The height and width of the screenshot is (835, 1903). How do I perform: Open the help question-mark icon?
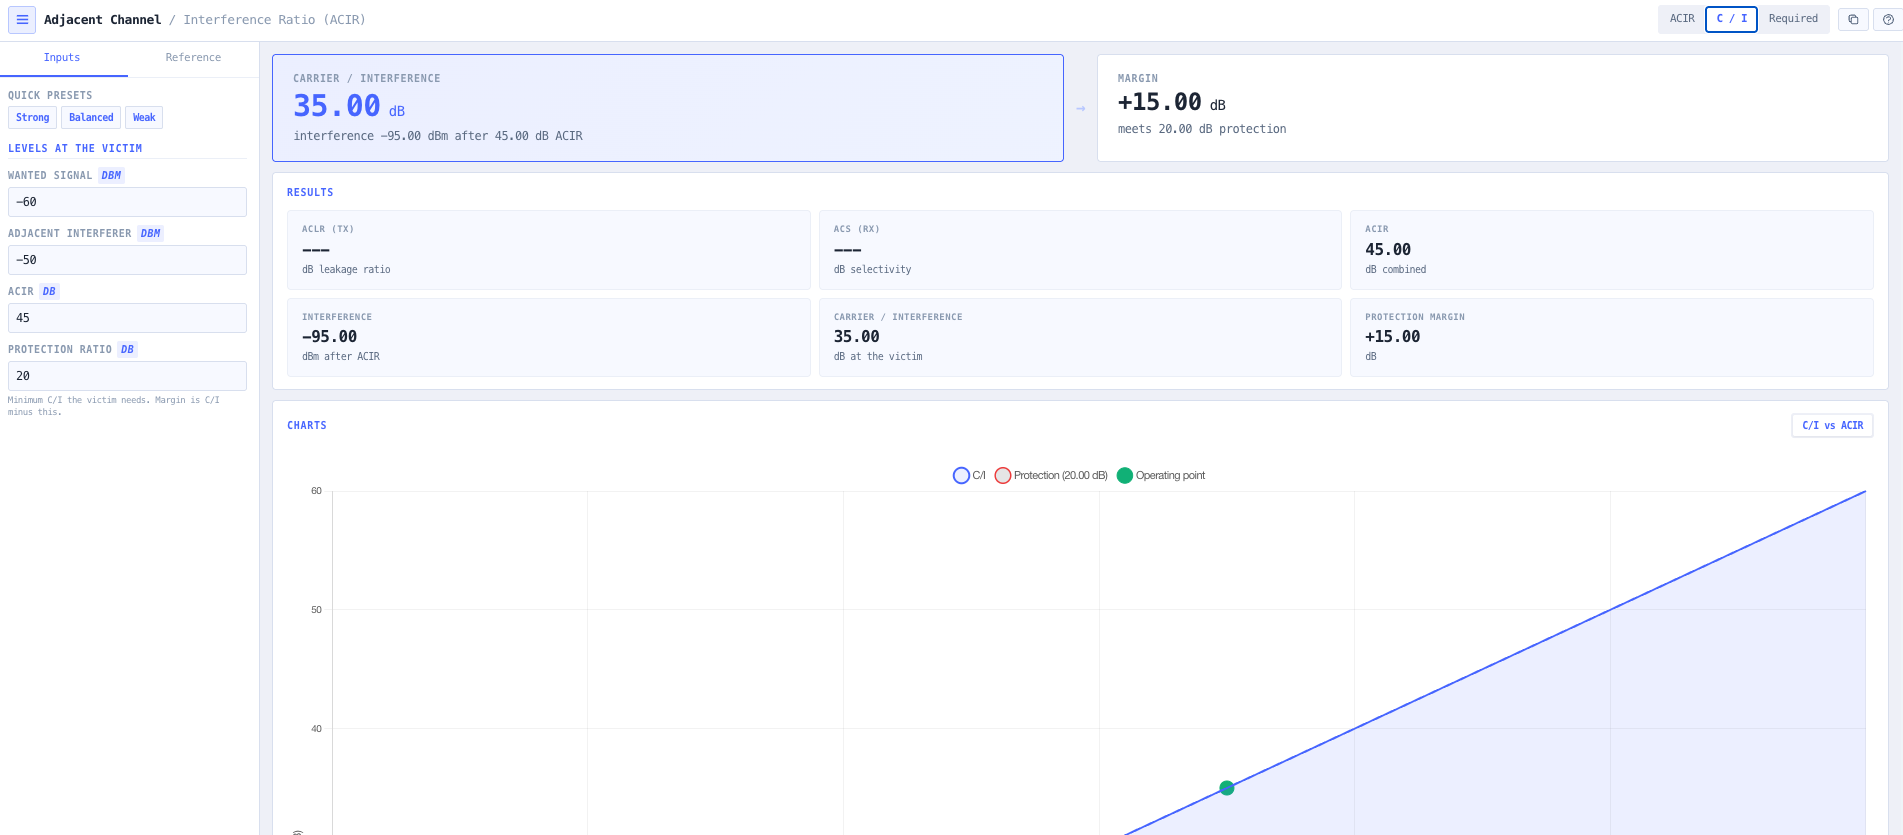[x=1888, y=19]
